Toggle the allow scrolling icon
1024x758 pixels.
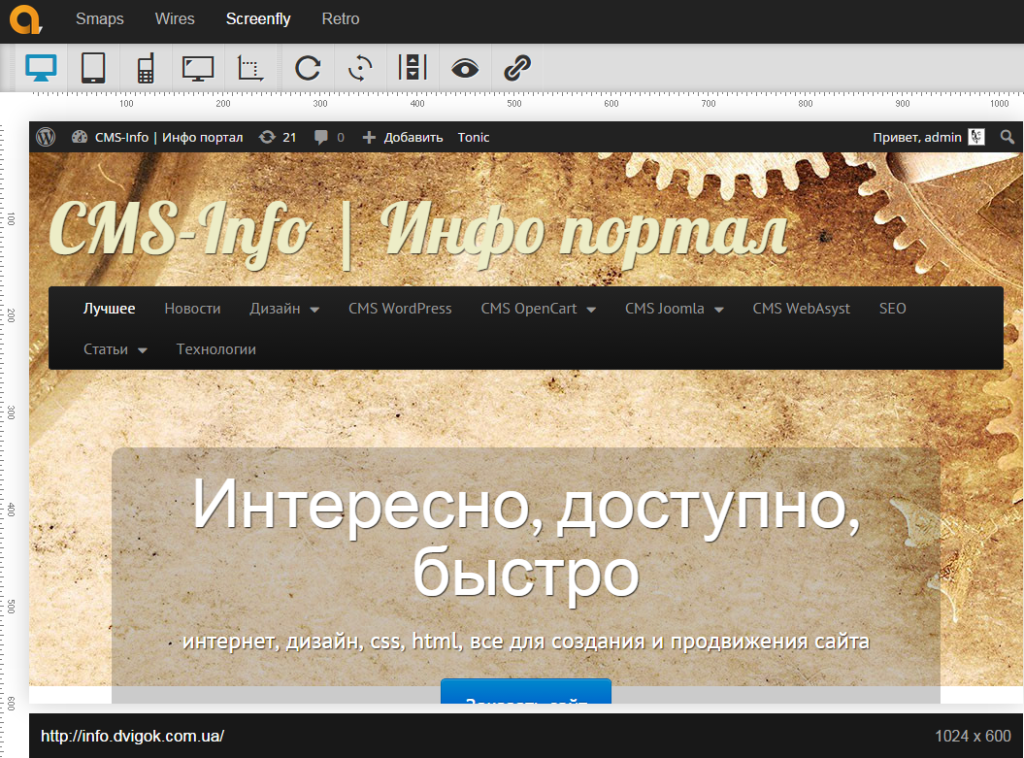point(412,68)
